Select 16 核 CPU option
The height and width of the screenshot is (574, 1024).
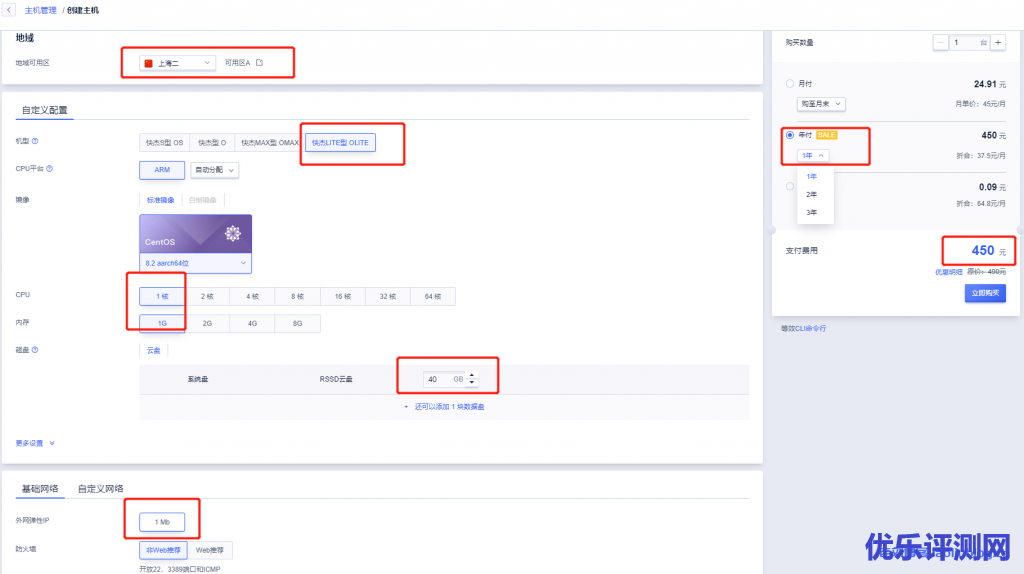pos(343,296)
